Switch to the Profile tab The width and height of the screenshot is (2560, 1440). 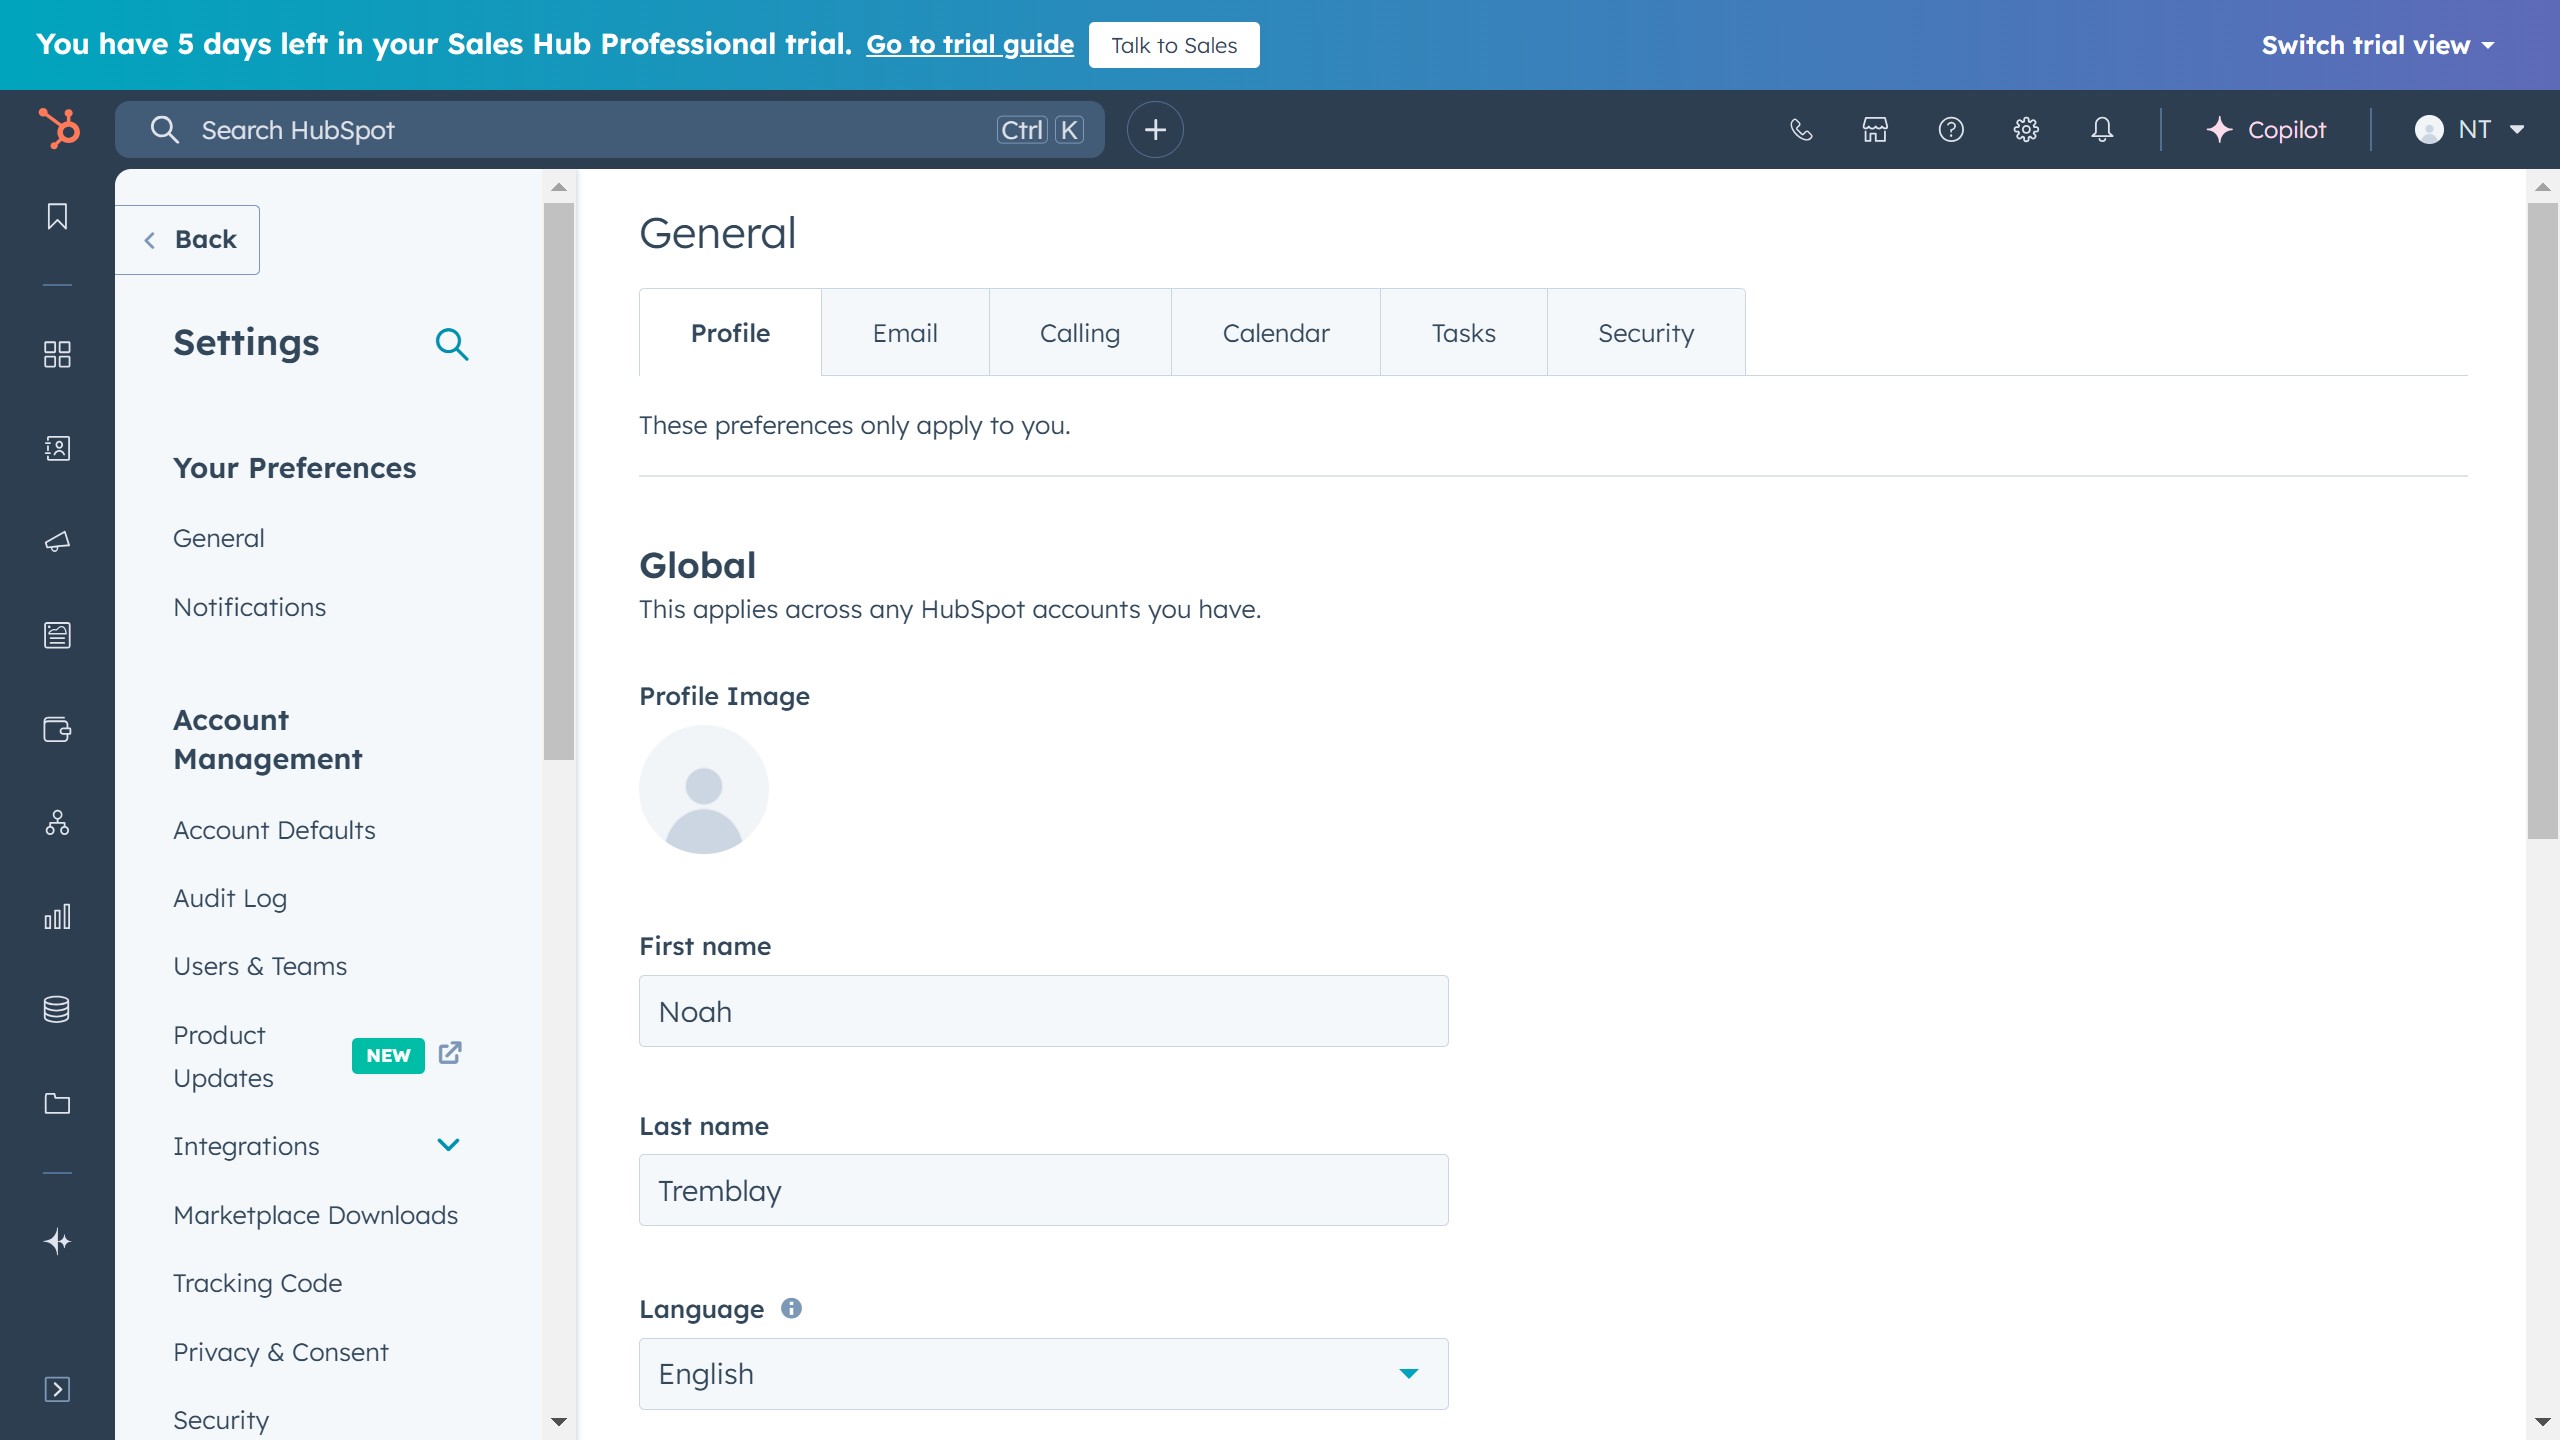tap(730, 333)
